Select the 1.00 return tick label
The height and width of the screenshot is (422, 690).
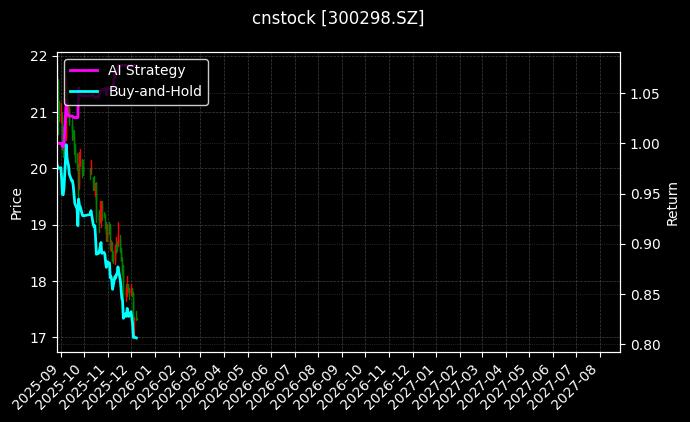click(644, 144)
